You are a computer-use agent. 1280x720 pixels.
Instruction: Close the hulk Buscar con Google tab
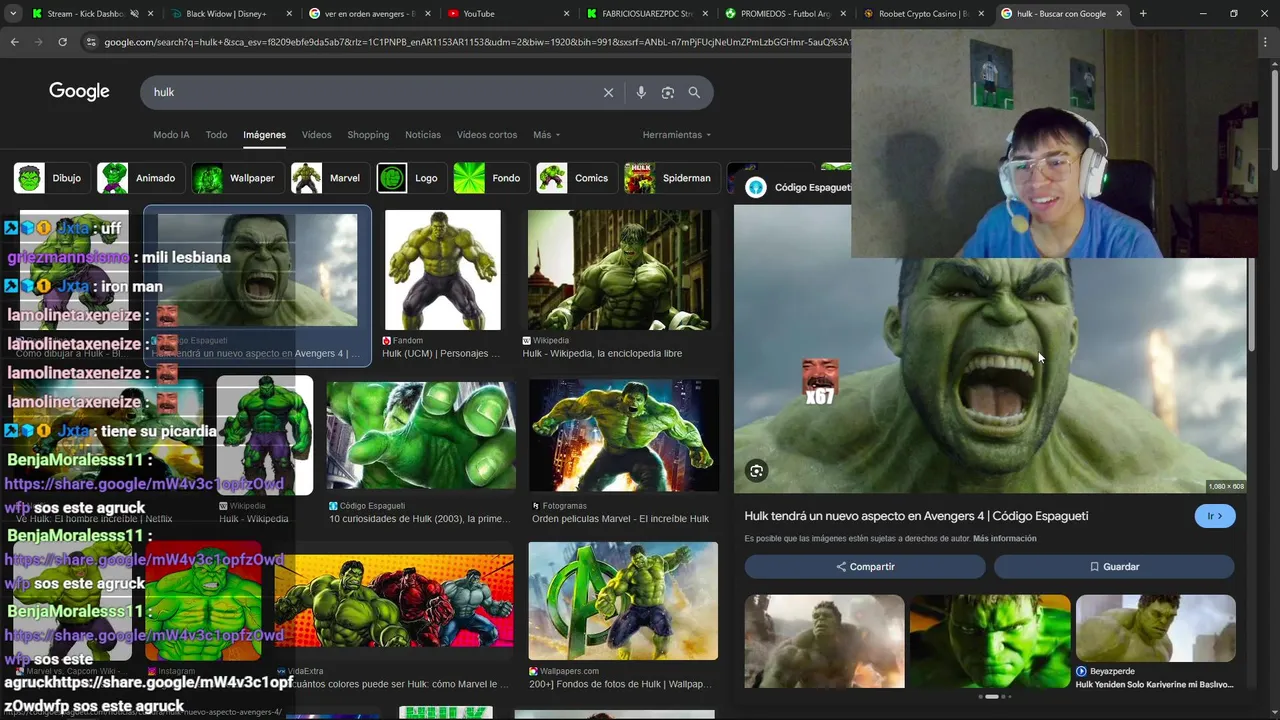(1119, 14)
